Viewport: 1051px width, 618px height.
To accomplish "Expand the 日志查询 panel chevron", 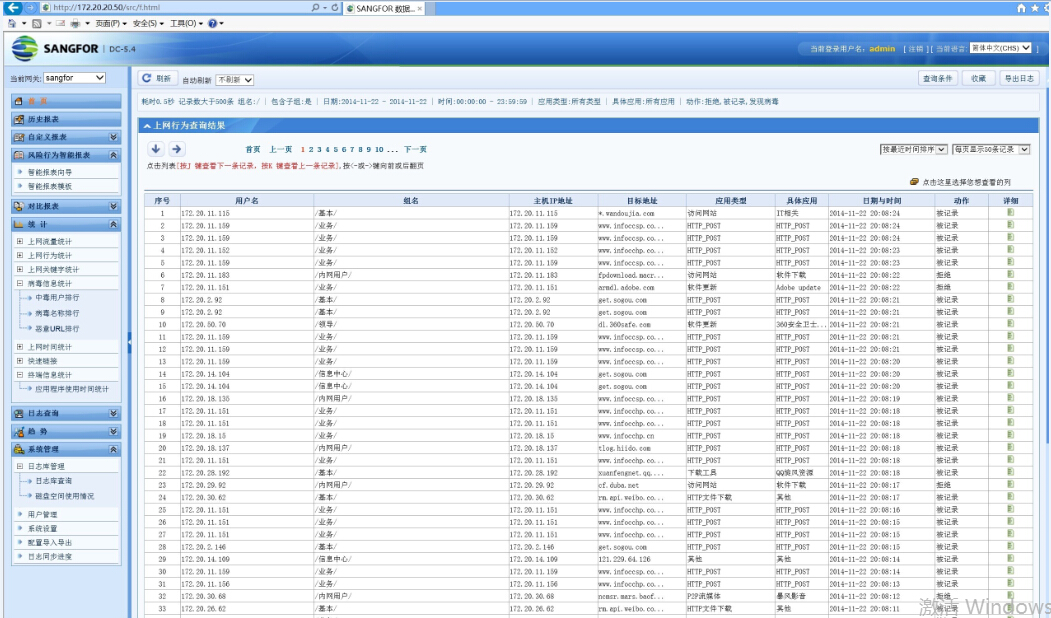I will point(113,414).
